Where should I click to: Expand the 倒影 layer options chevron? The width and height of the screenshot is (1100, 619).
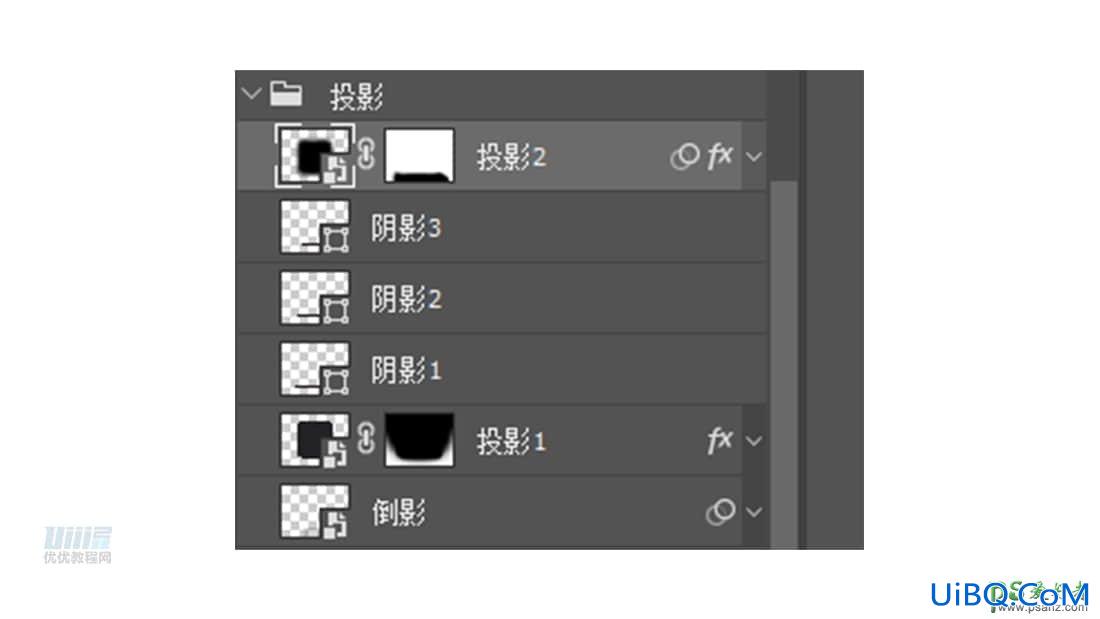click(x=754, y=512)
